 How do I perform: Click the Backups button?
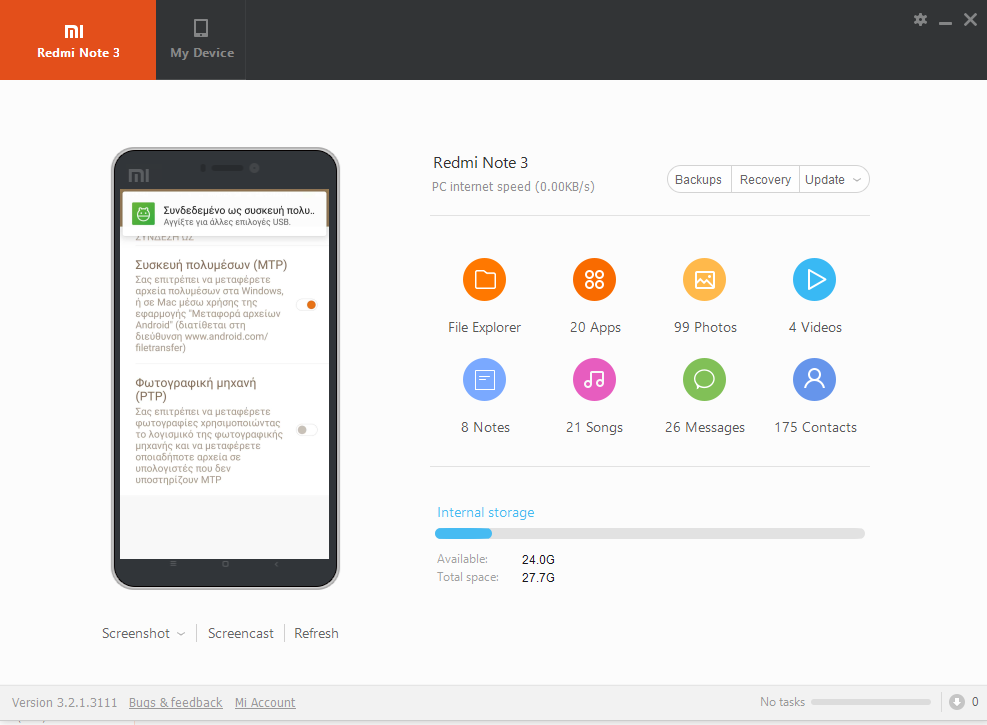click(x=699, y=179)
